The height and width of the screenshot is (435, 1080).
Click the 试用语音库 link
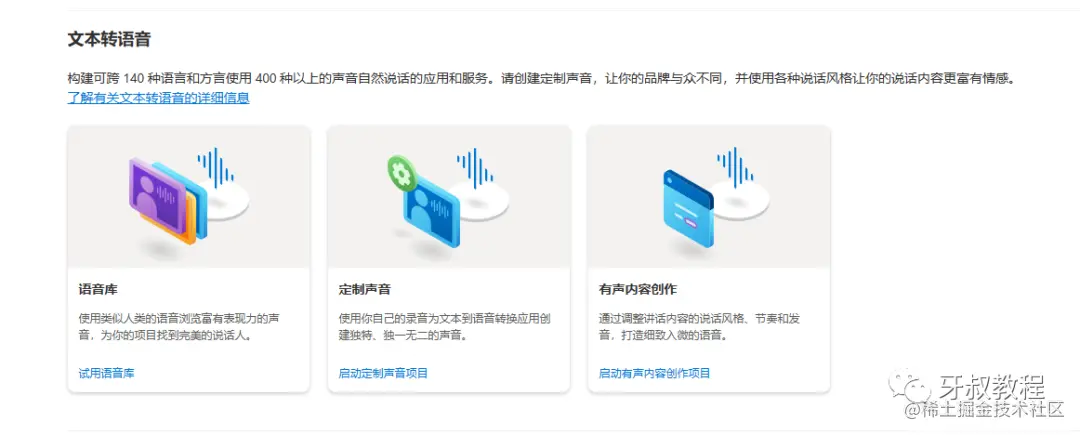[107, 374]
